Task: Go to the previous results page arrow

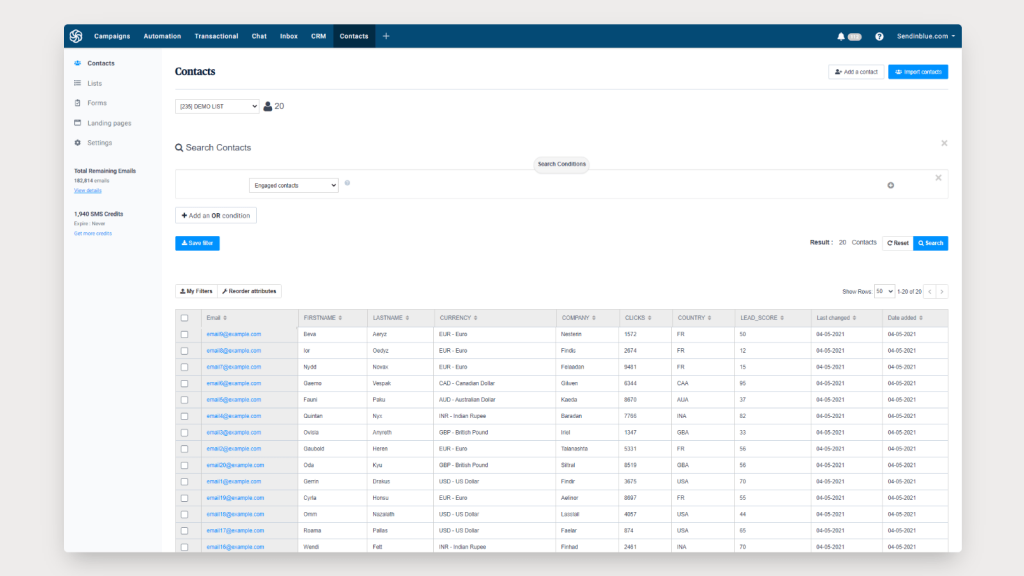Action: (x=930, y=292)
